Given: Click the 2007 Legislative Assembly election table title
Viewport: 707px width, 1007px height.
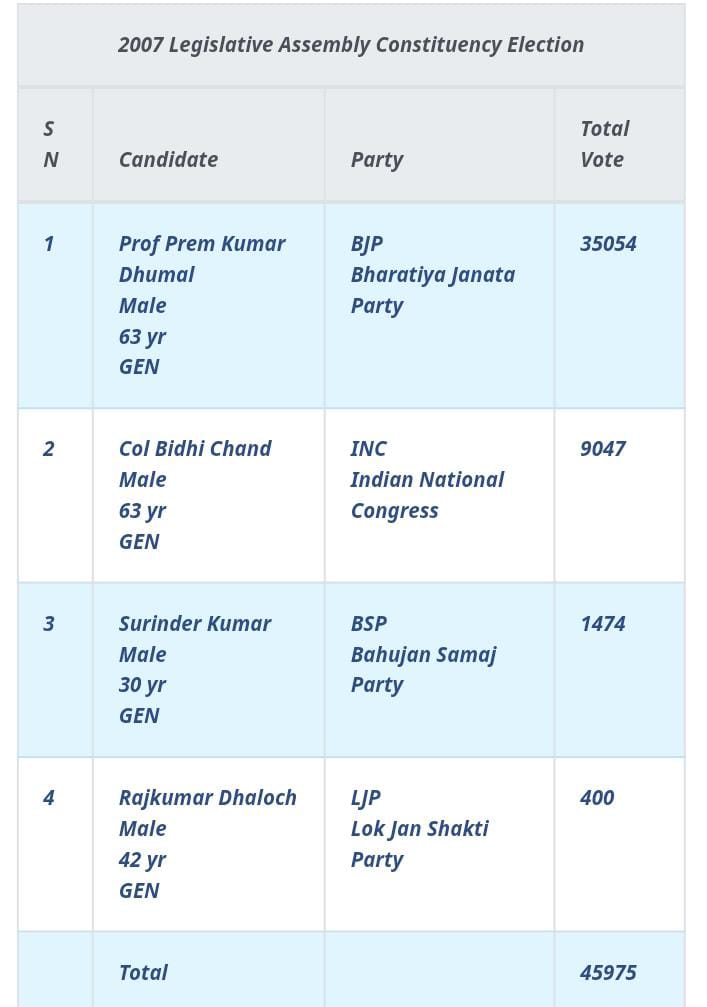Looking at the screenshot, I should pyautogui.click(x=351, y=45).
